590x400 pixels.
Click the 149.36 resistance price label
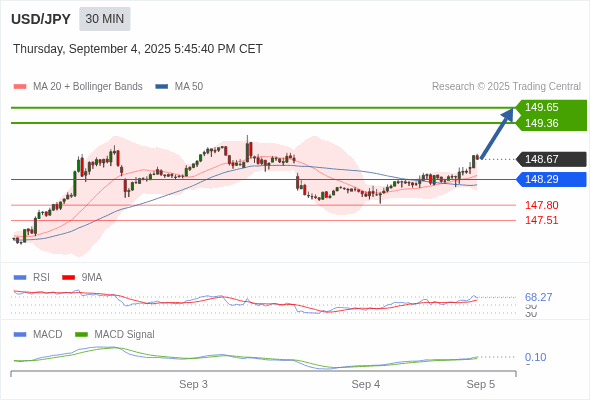541,123
